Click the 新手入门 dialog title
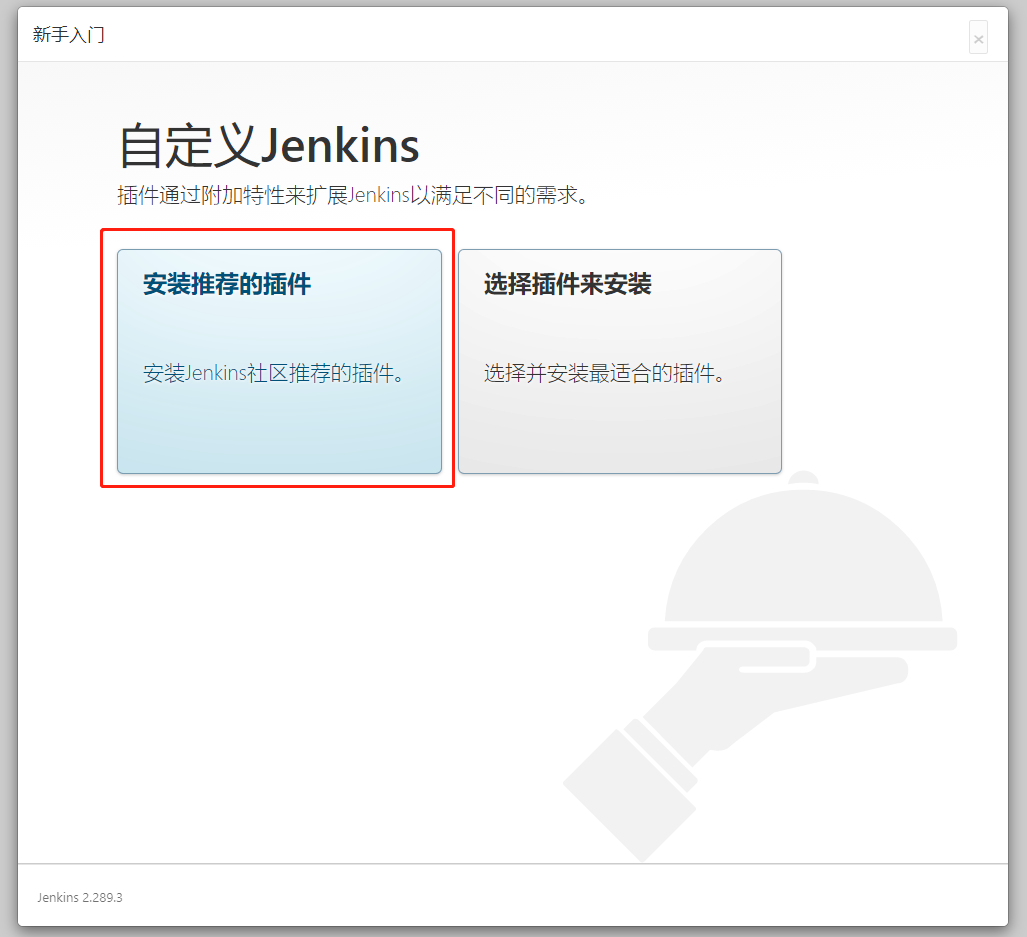1027x937 pixels. [x=69, y=35]
